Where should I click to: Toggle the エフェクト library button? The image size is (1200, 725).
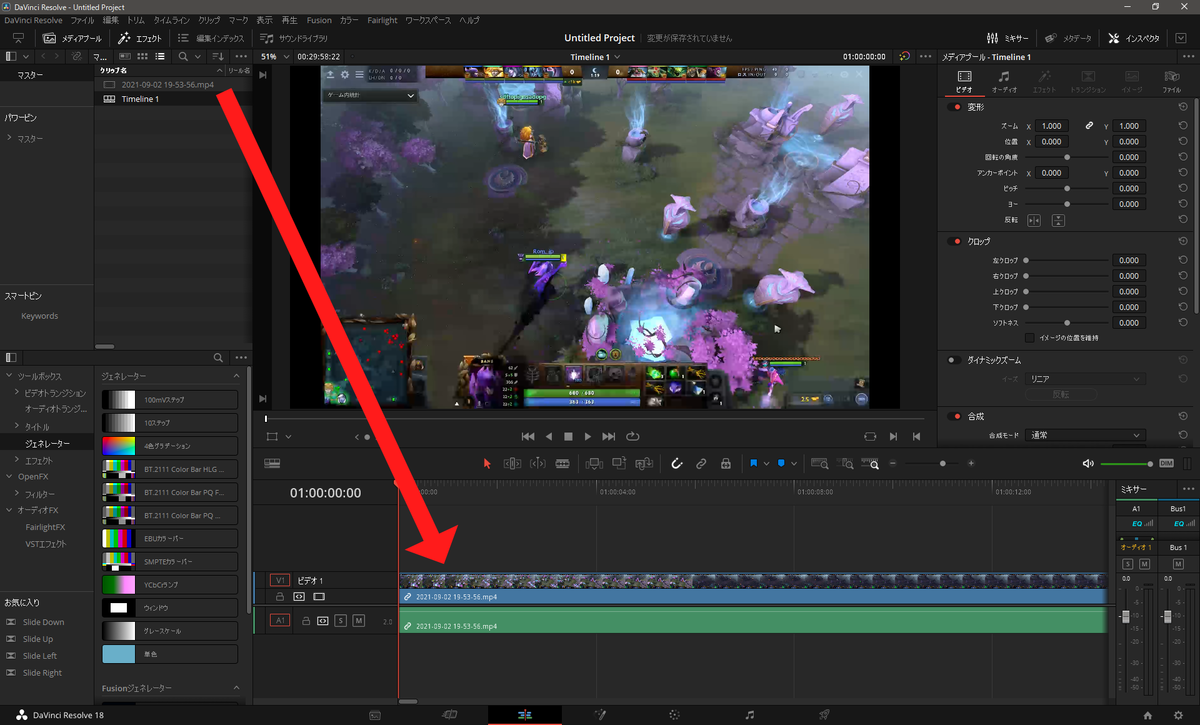(x=140, y=38)
